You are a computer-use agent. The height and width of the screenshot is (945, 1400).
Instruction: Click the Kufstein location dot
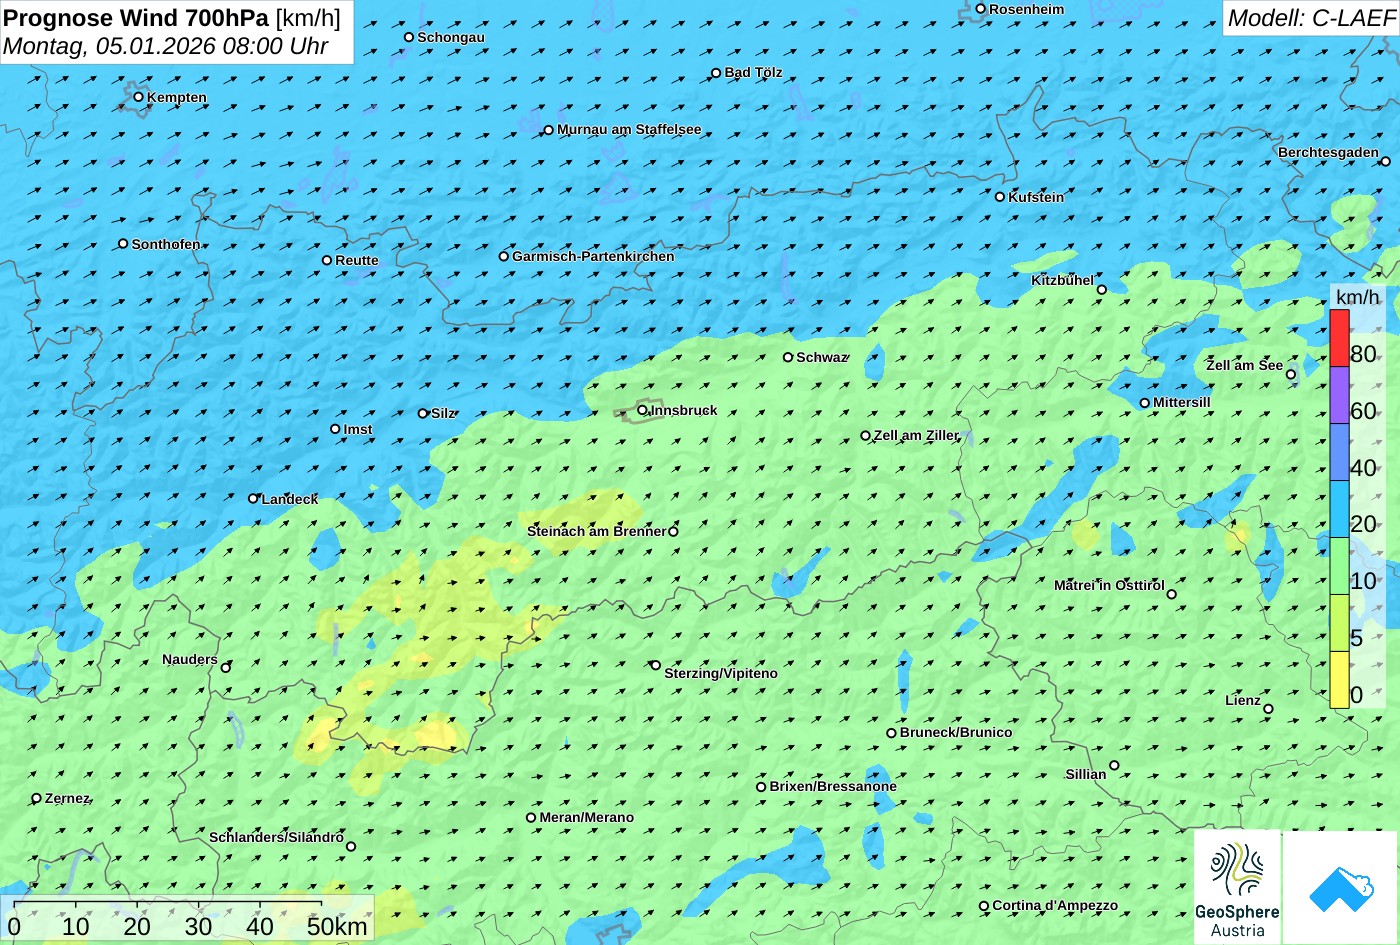pos(1000,197)
